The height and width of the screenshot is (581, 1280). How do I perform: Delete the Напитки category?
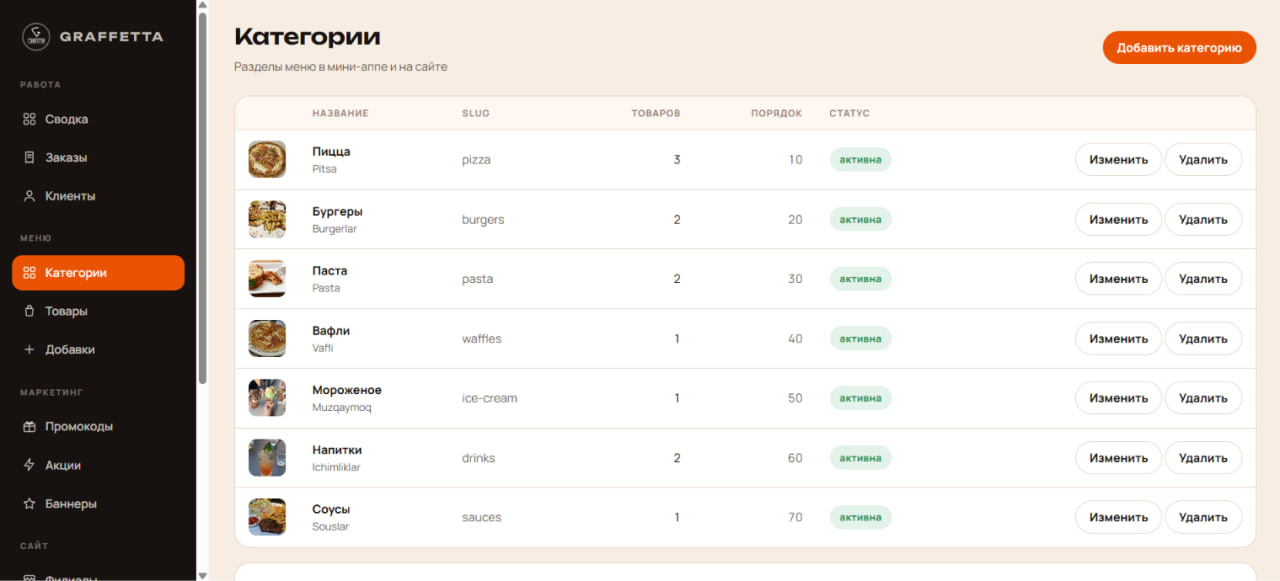click(1203, 458)
